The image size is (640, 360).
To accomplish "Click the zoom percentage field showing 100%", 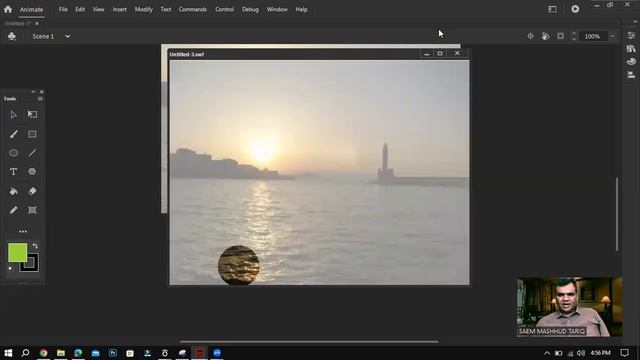I will (593, 36).
